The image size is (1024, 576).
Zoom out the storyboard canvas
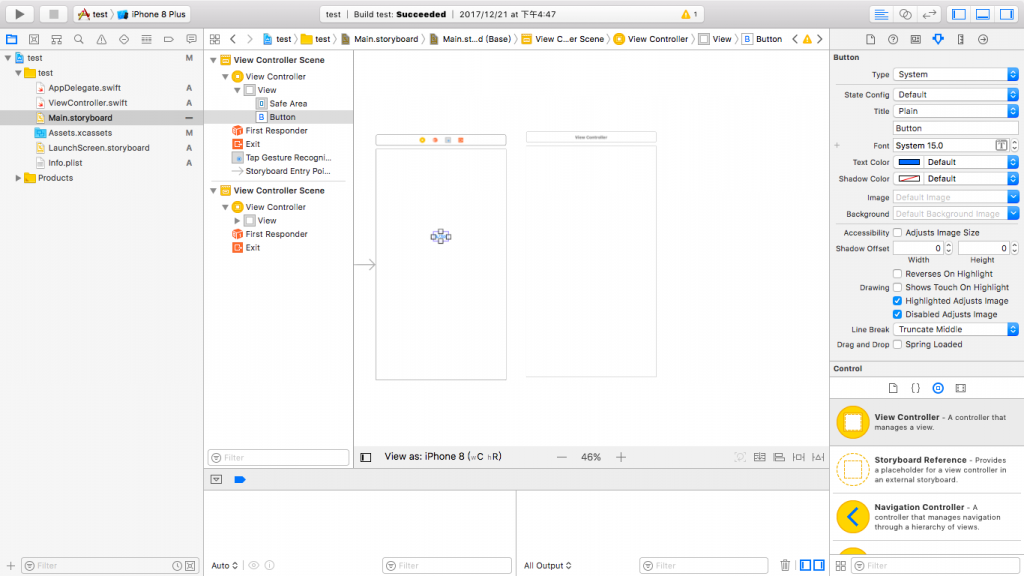pos(562,457)
